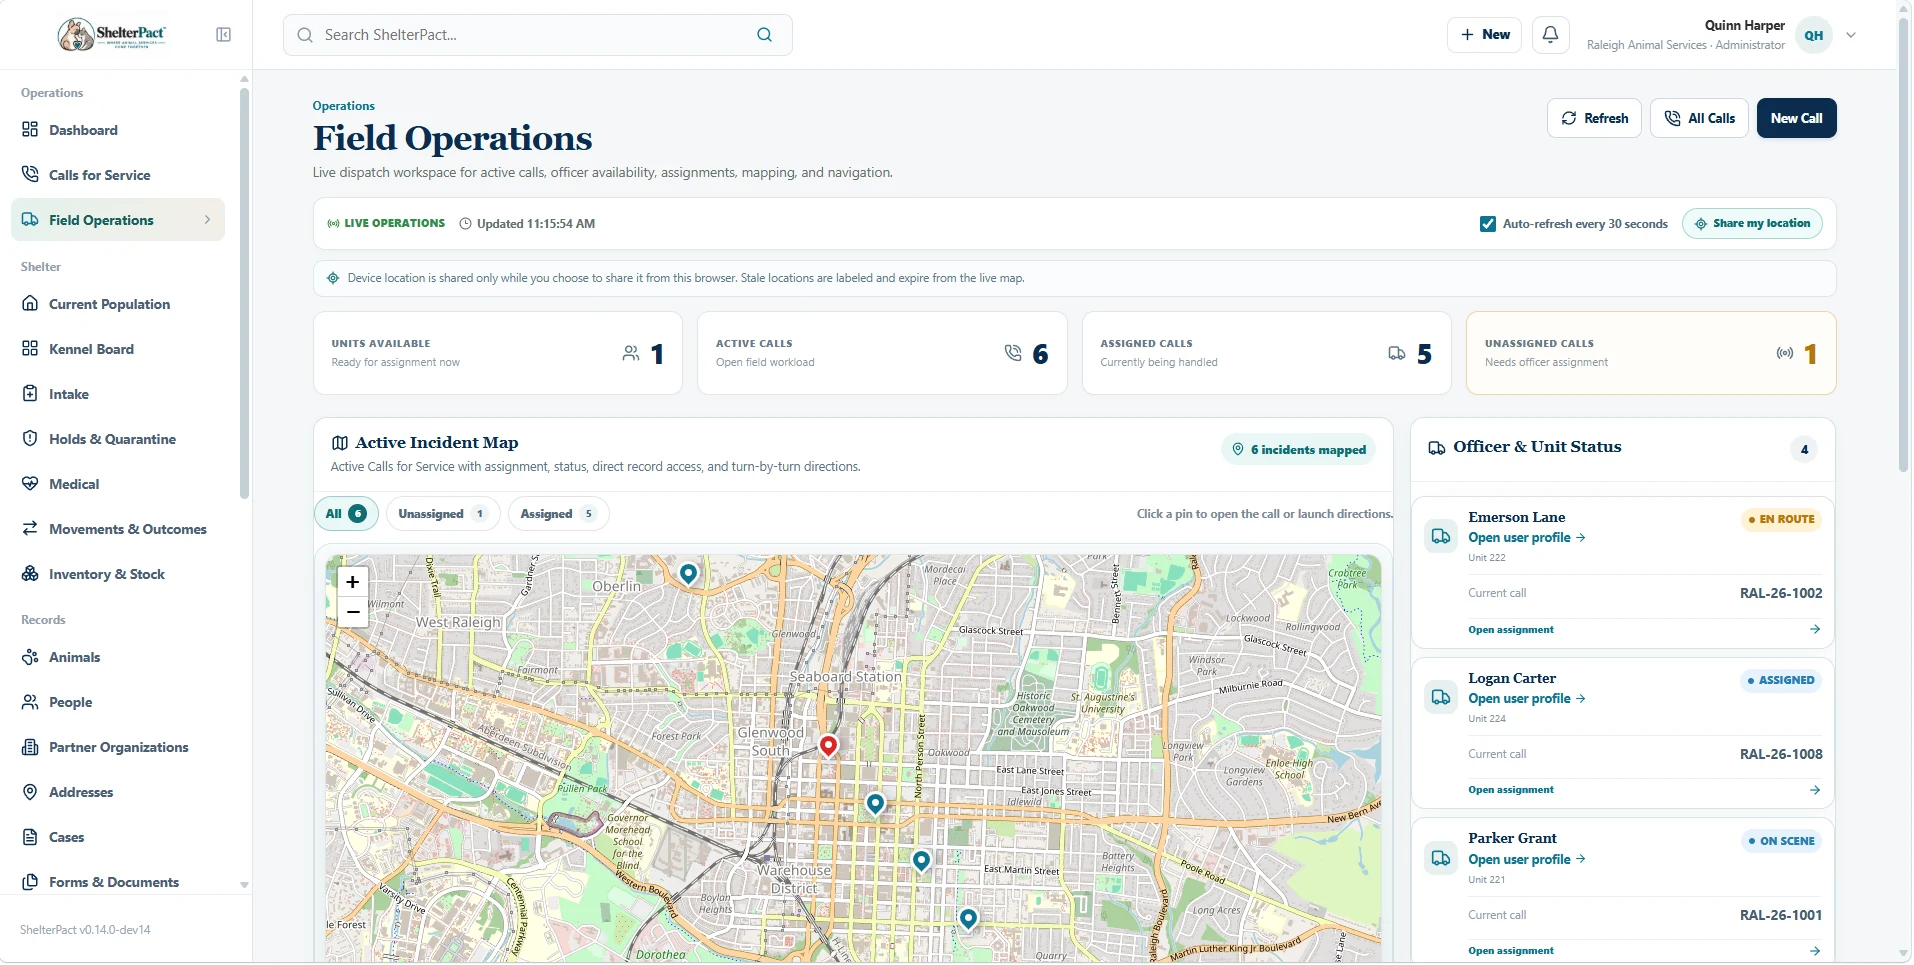
Task: Click the red unassigned incident pin on map
Action: [x=828, y=745]
